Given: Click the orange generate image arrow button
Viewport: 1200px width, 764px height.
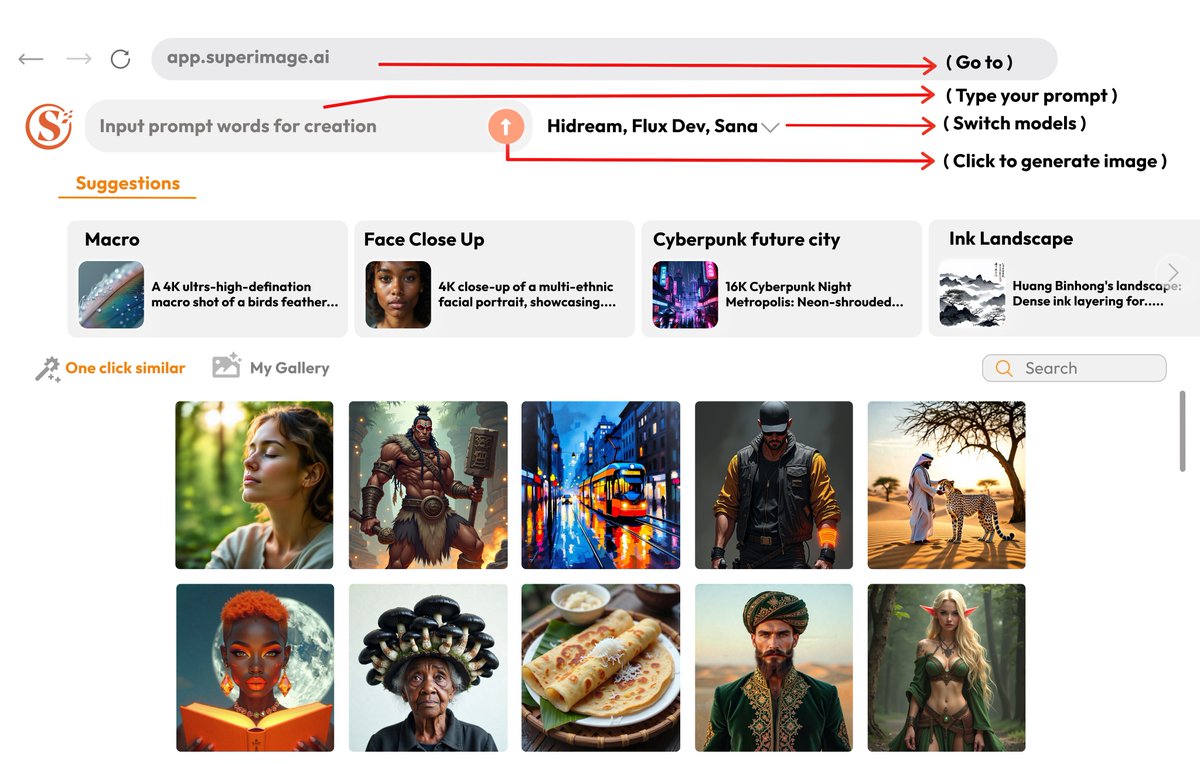Looking at the screenshot, I should tap(506, 126).
